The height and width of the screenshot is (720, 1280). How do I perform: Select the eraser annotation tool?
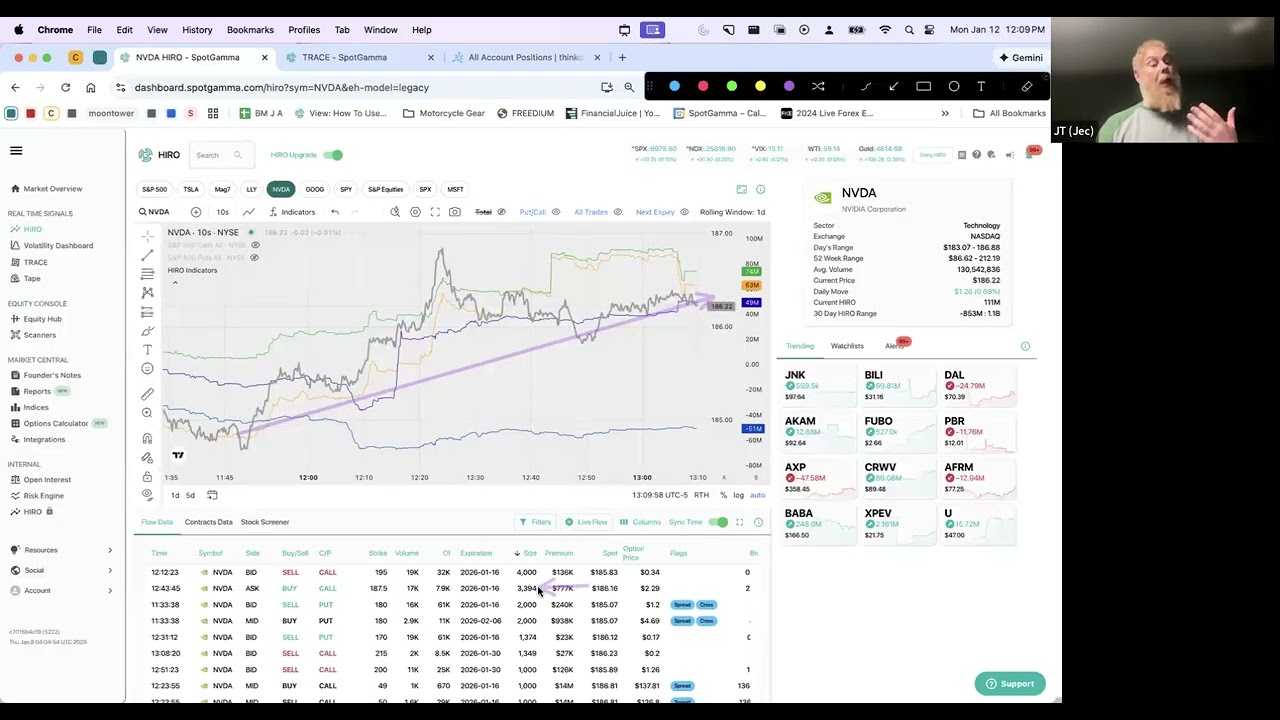tap(1027, 86)
